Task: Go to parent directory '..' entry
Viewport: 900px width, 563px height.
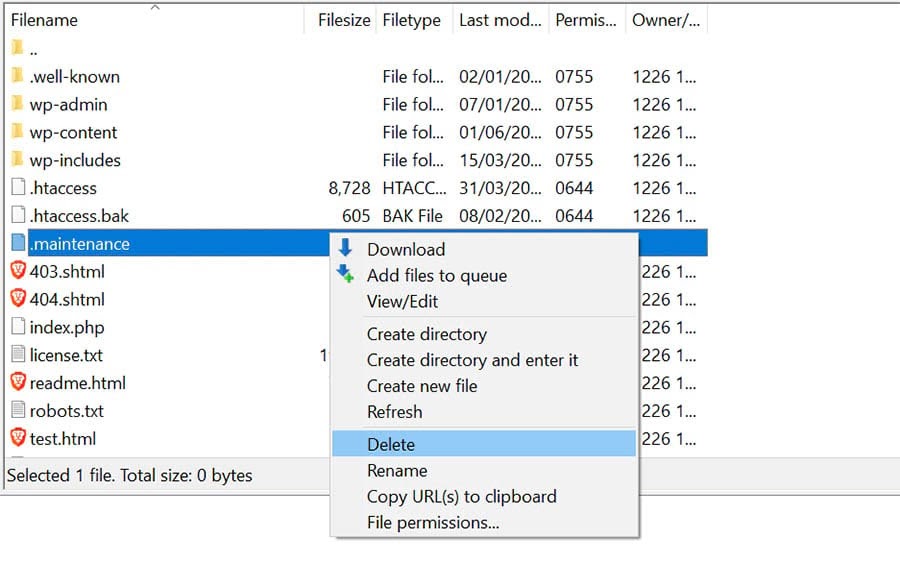Action: pyautogui.click(x=34, y=49)
